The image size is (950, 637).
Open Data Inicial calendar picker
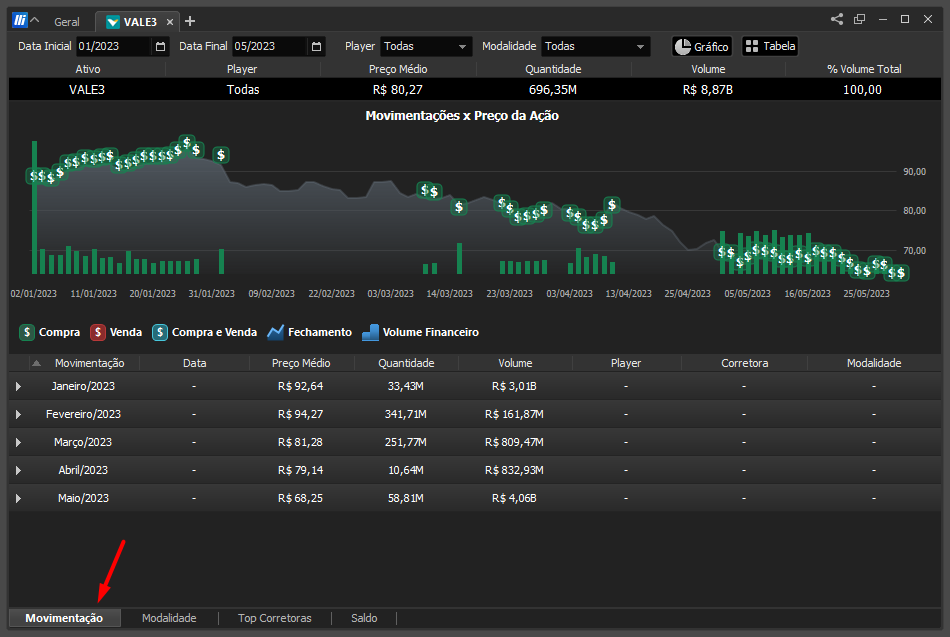[160, 47]
